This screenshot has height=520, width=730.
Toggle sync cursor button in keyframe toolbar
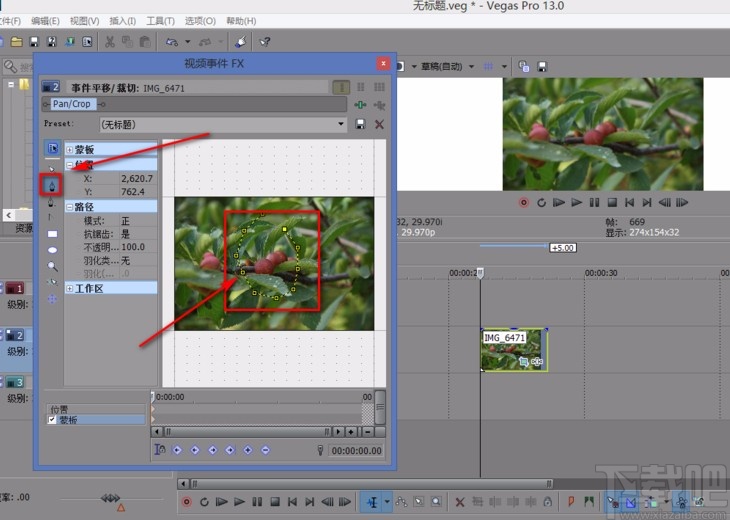(161, 450)
